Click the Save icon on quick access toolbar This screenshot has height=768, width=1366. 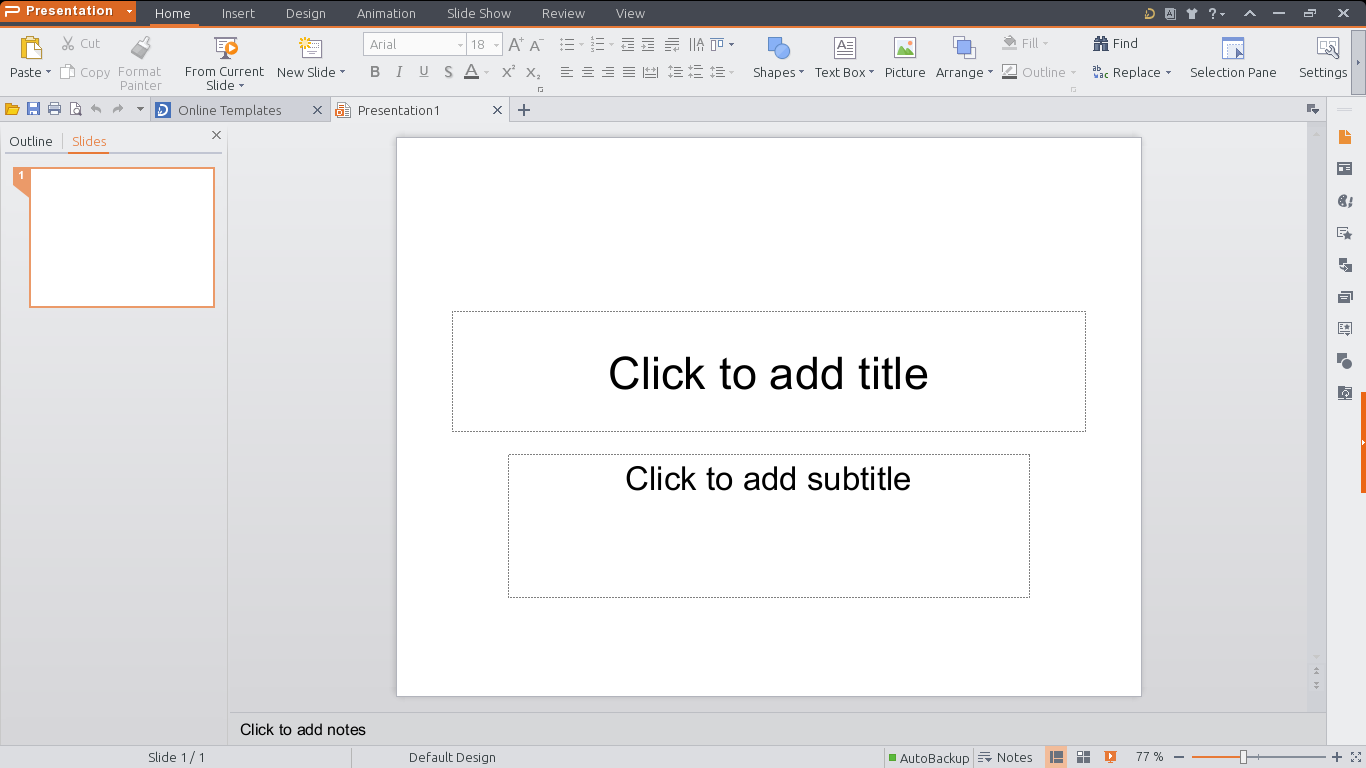coord(33,109)
